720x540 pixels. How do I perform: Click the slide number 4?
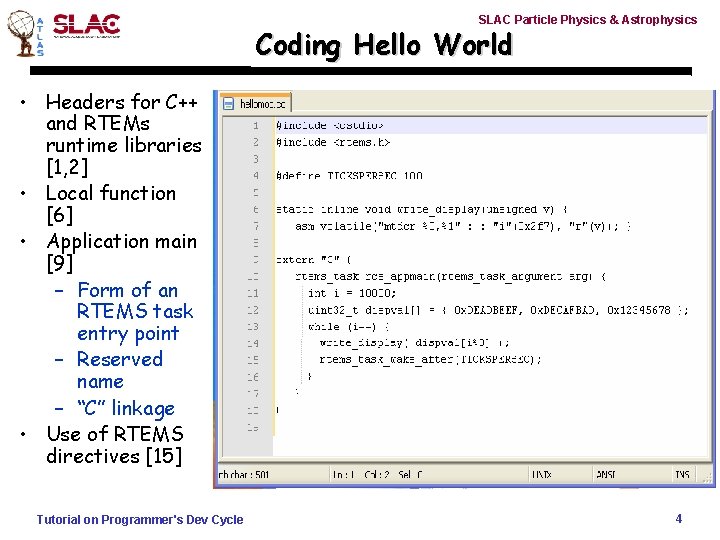coord(679,518)
